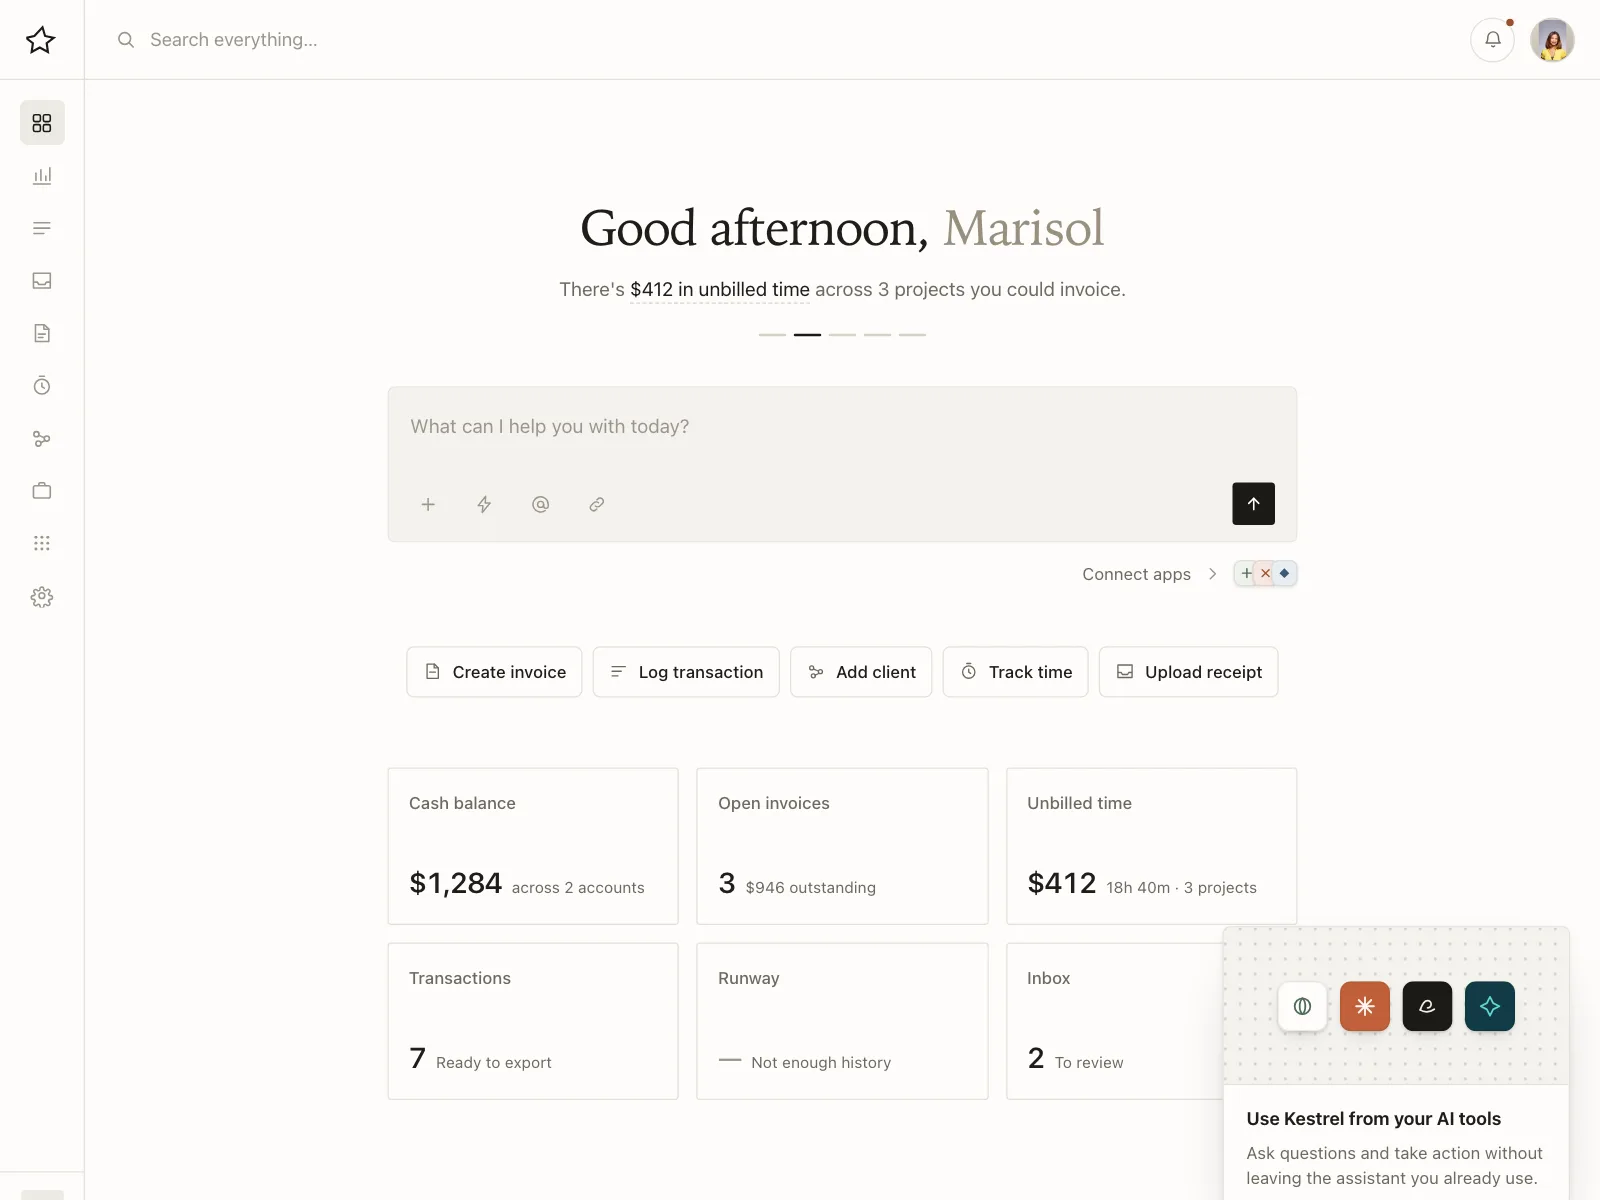Click the Upload receipt button
This screenshot has width=1600, height=1200.
[1188, 672]
